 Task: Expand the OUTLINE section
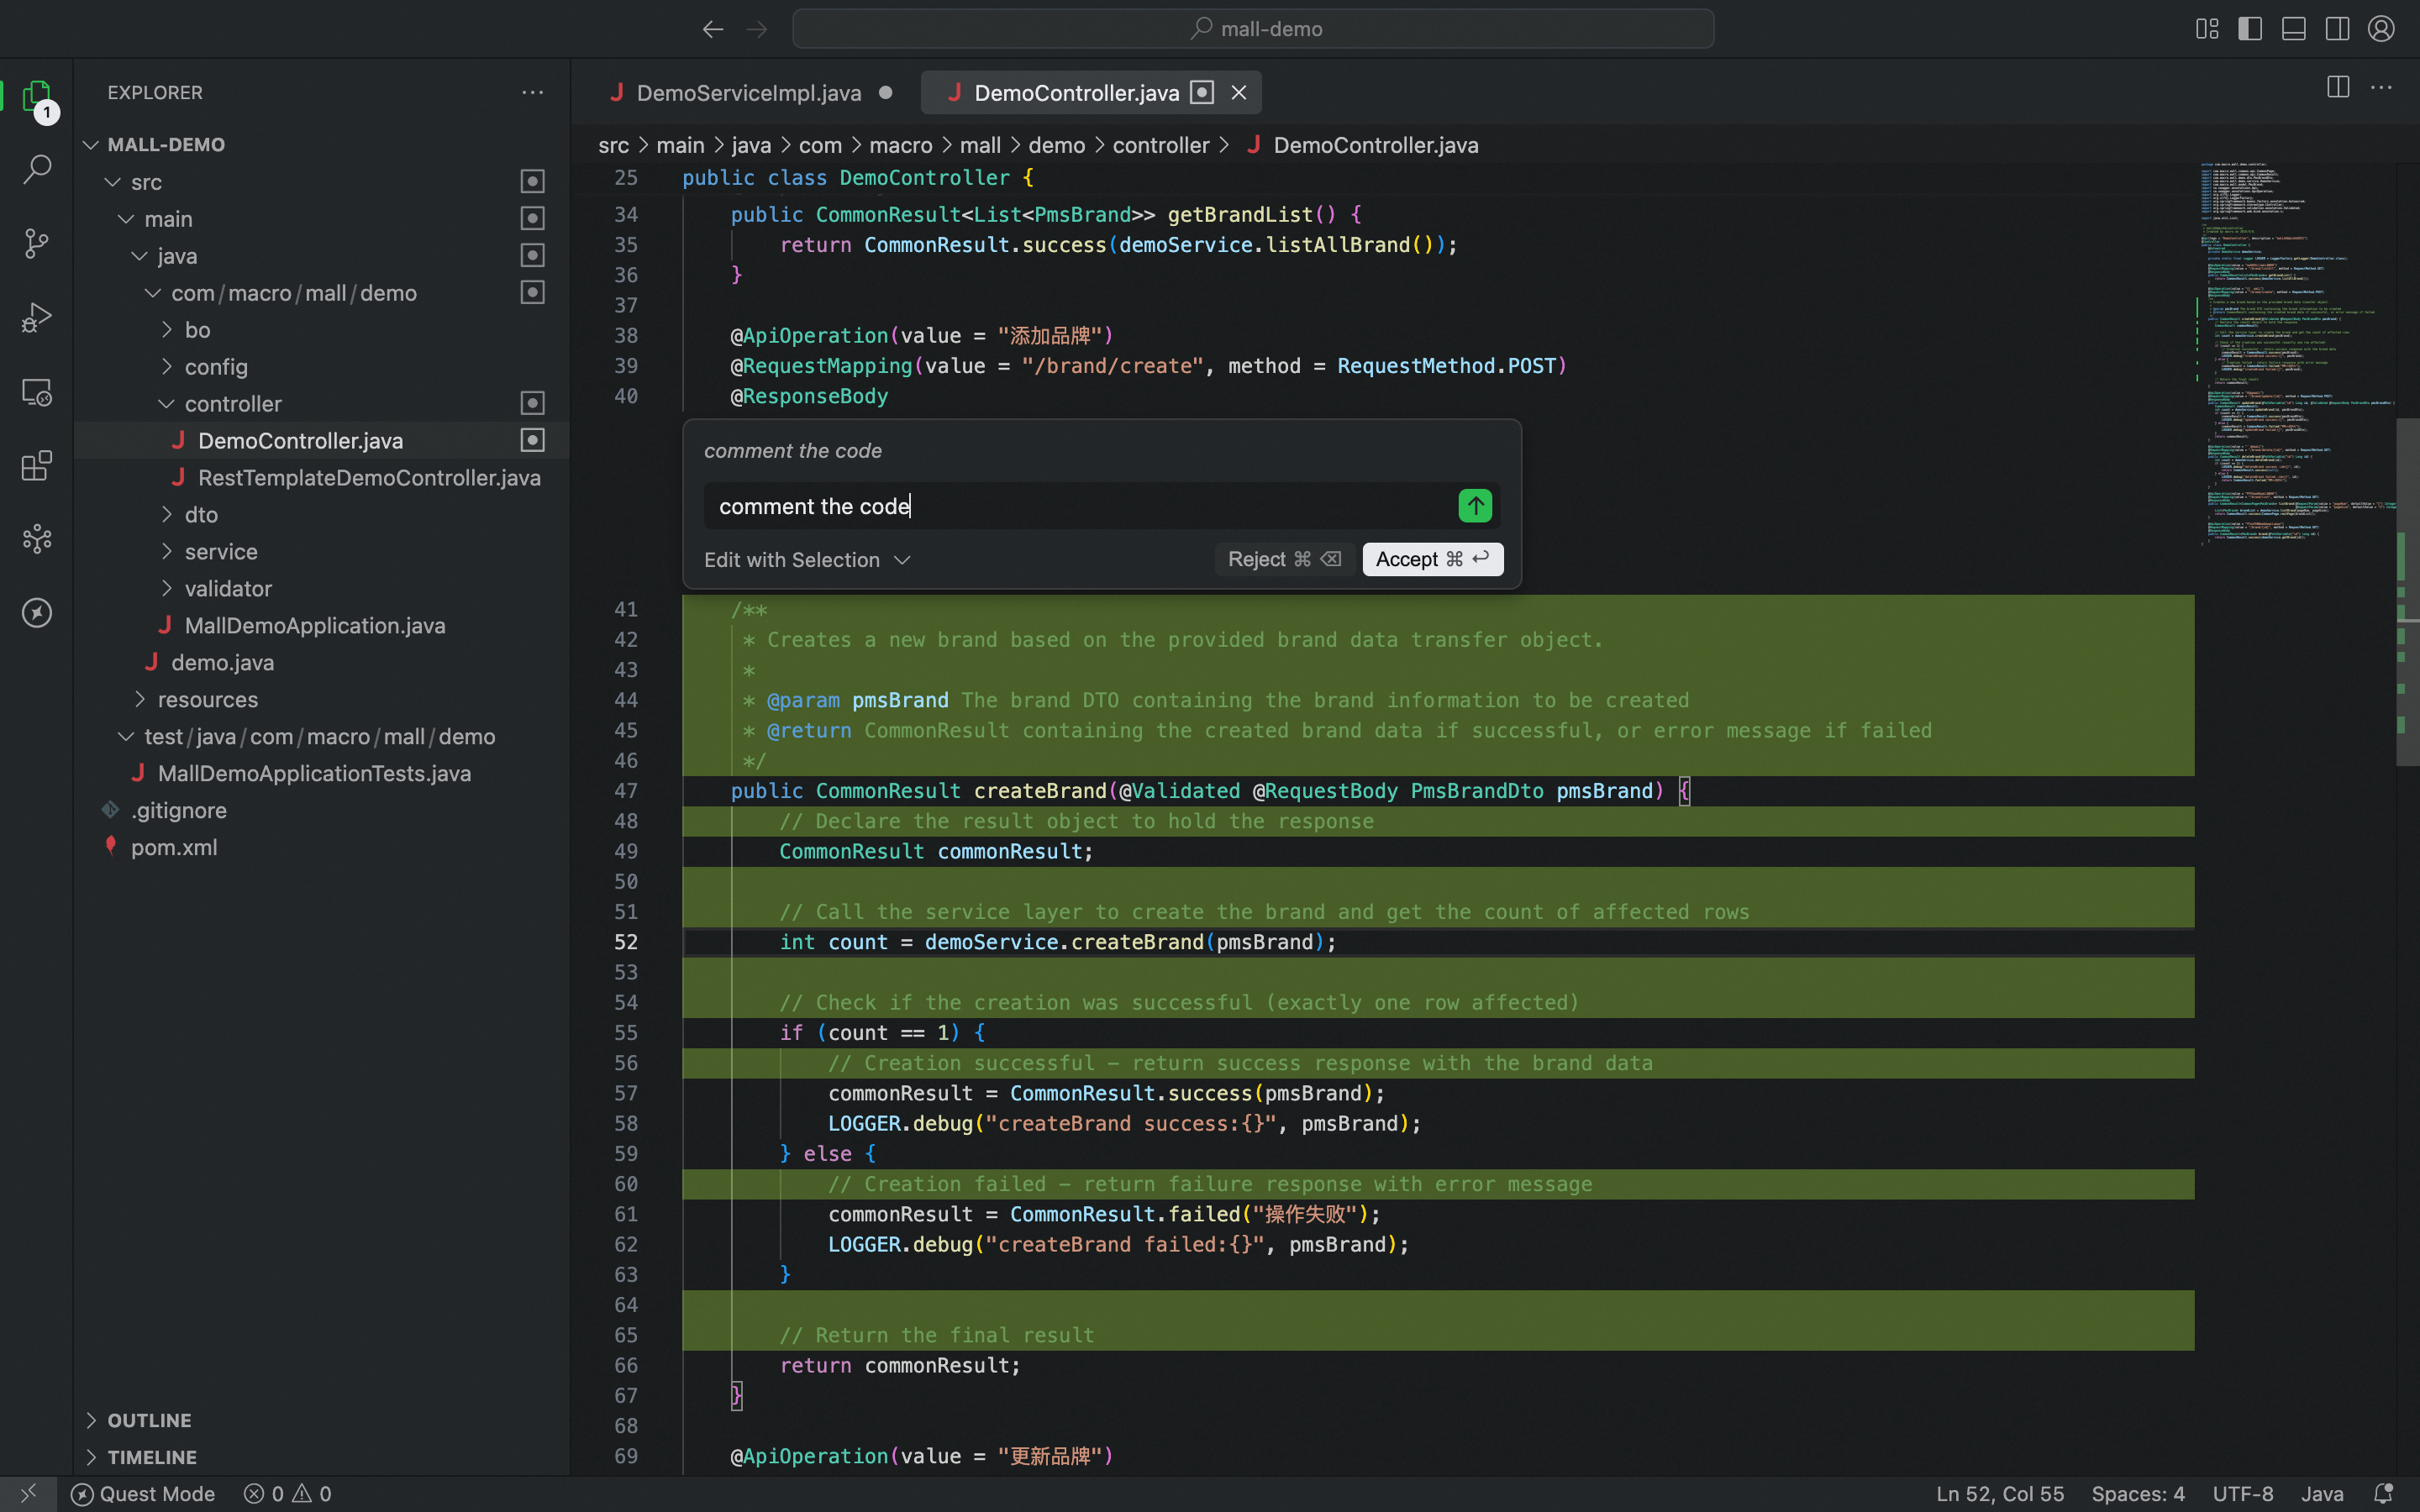click(149, 1420)
